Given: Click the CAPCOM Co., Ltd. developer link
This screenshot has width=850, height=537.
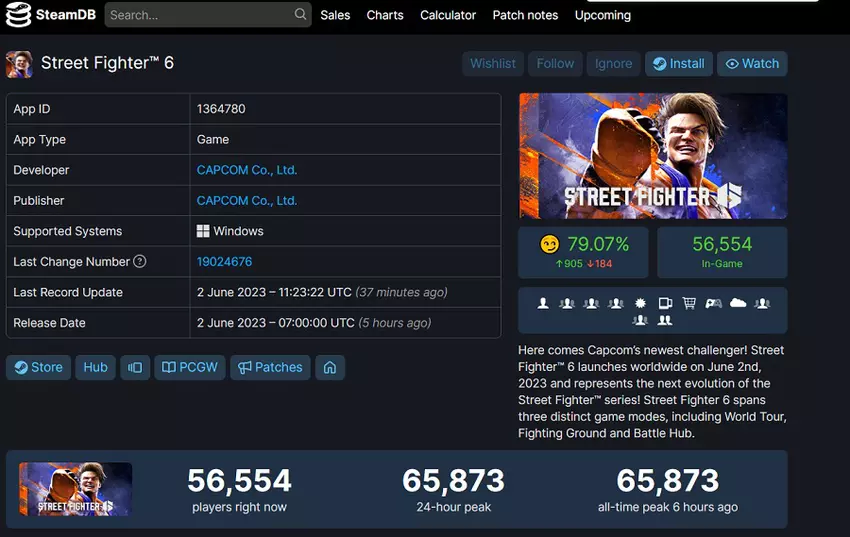Looking at the screenshot, I should coord(247,170).
